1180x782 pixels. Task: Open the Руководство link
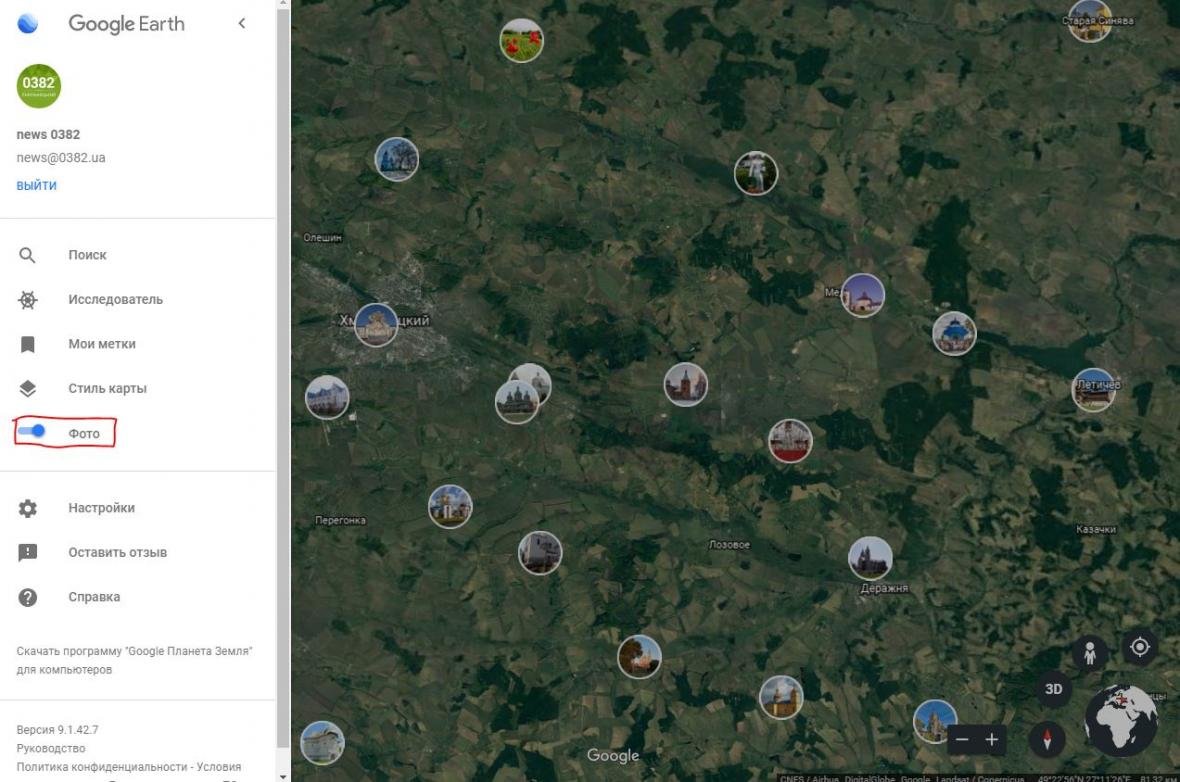[x=50, y=748]
